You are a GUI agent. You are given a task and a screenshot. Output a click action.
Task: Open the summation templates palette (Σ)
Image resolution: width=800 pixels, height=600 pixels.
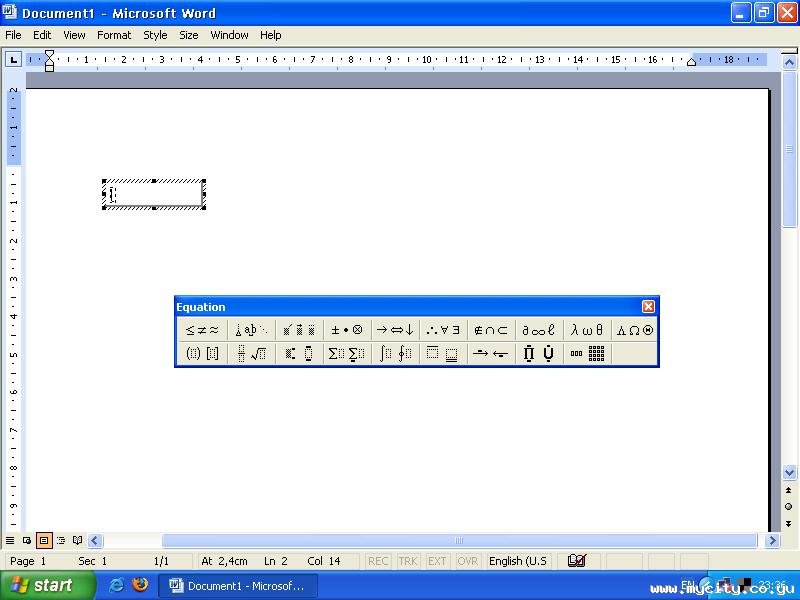coord(347,353)
